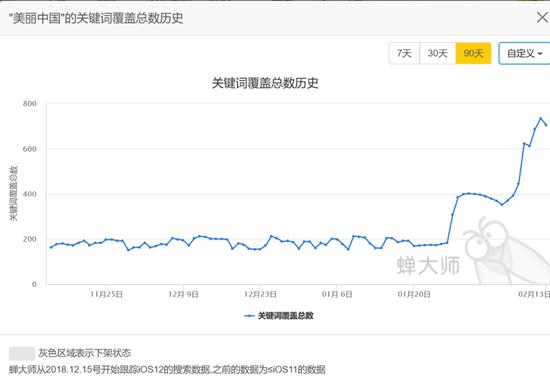The width and height of the screenshot is (550, 382).
Task: Switch to the 30天 range tab
Action: click(x=437, y=53)
